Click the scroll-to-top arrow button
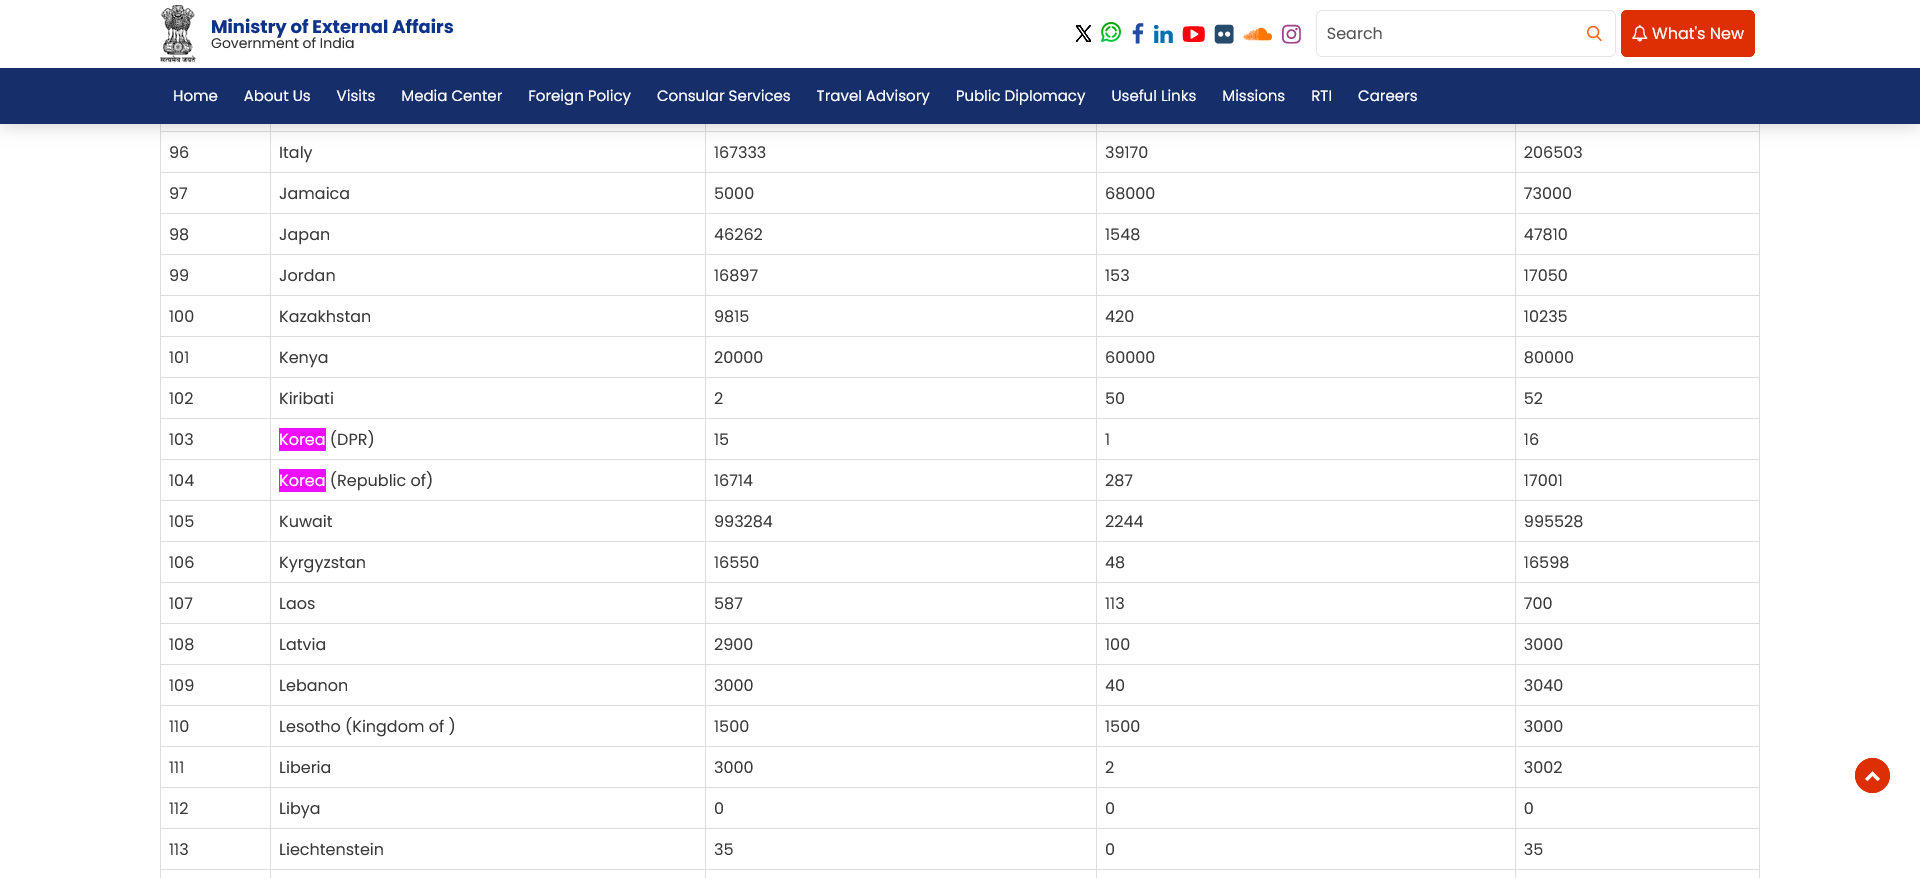Image resolution: width=1920 pixels, height=878 pixels. click(1872, 776)
